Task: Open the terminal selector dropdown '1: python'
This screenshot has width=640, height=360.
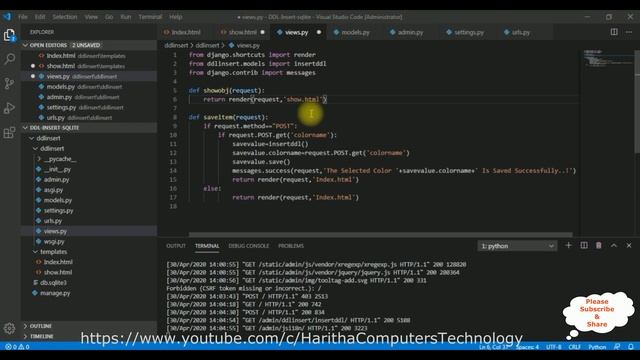Action: tap(517, 246)
